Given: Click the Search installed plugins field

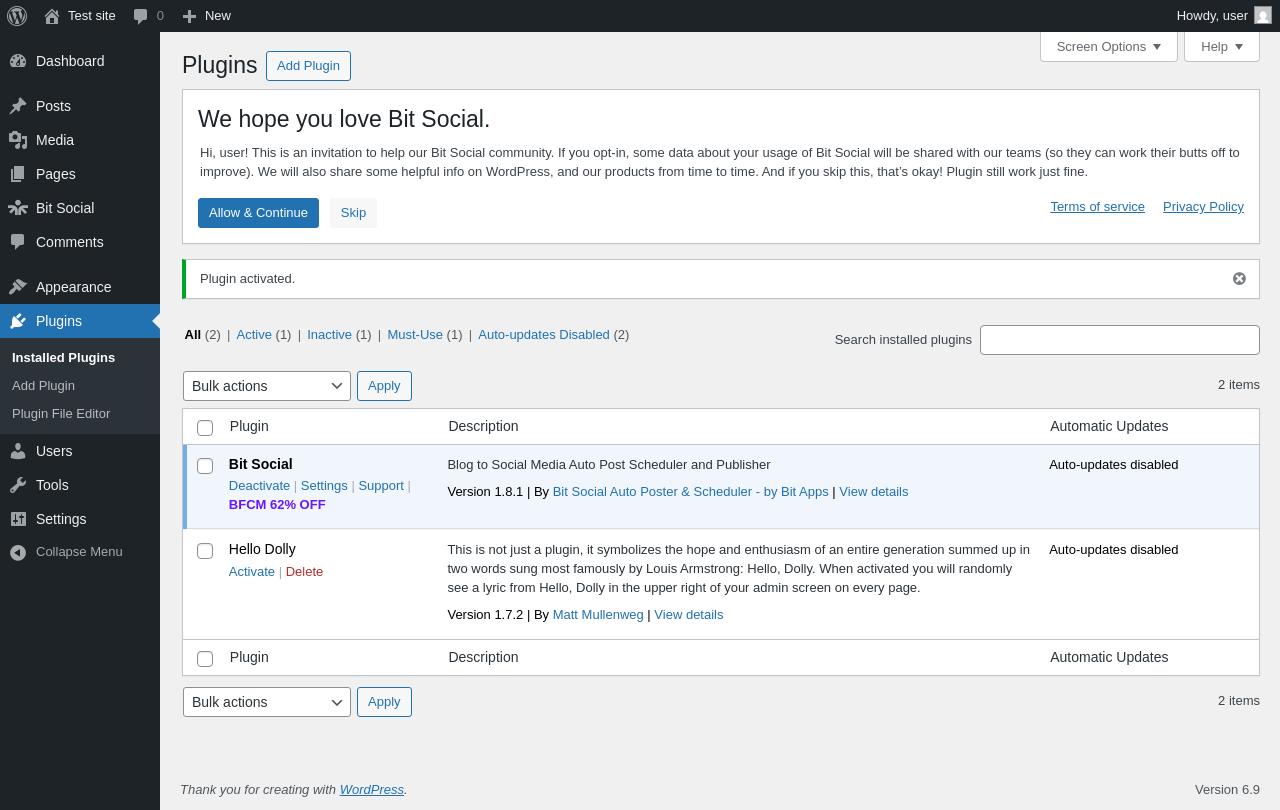Looking at the screenshot, I should (1119, 340).
